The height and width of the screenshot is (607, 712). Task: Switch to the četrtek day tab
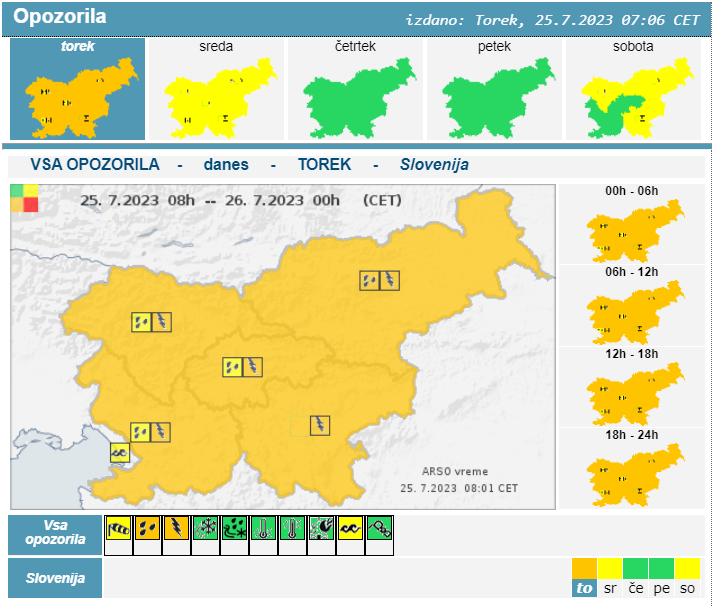pos(355,90)
